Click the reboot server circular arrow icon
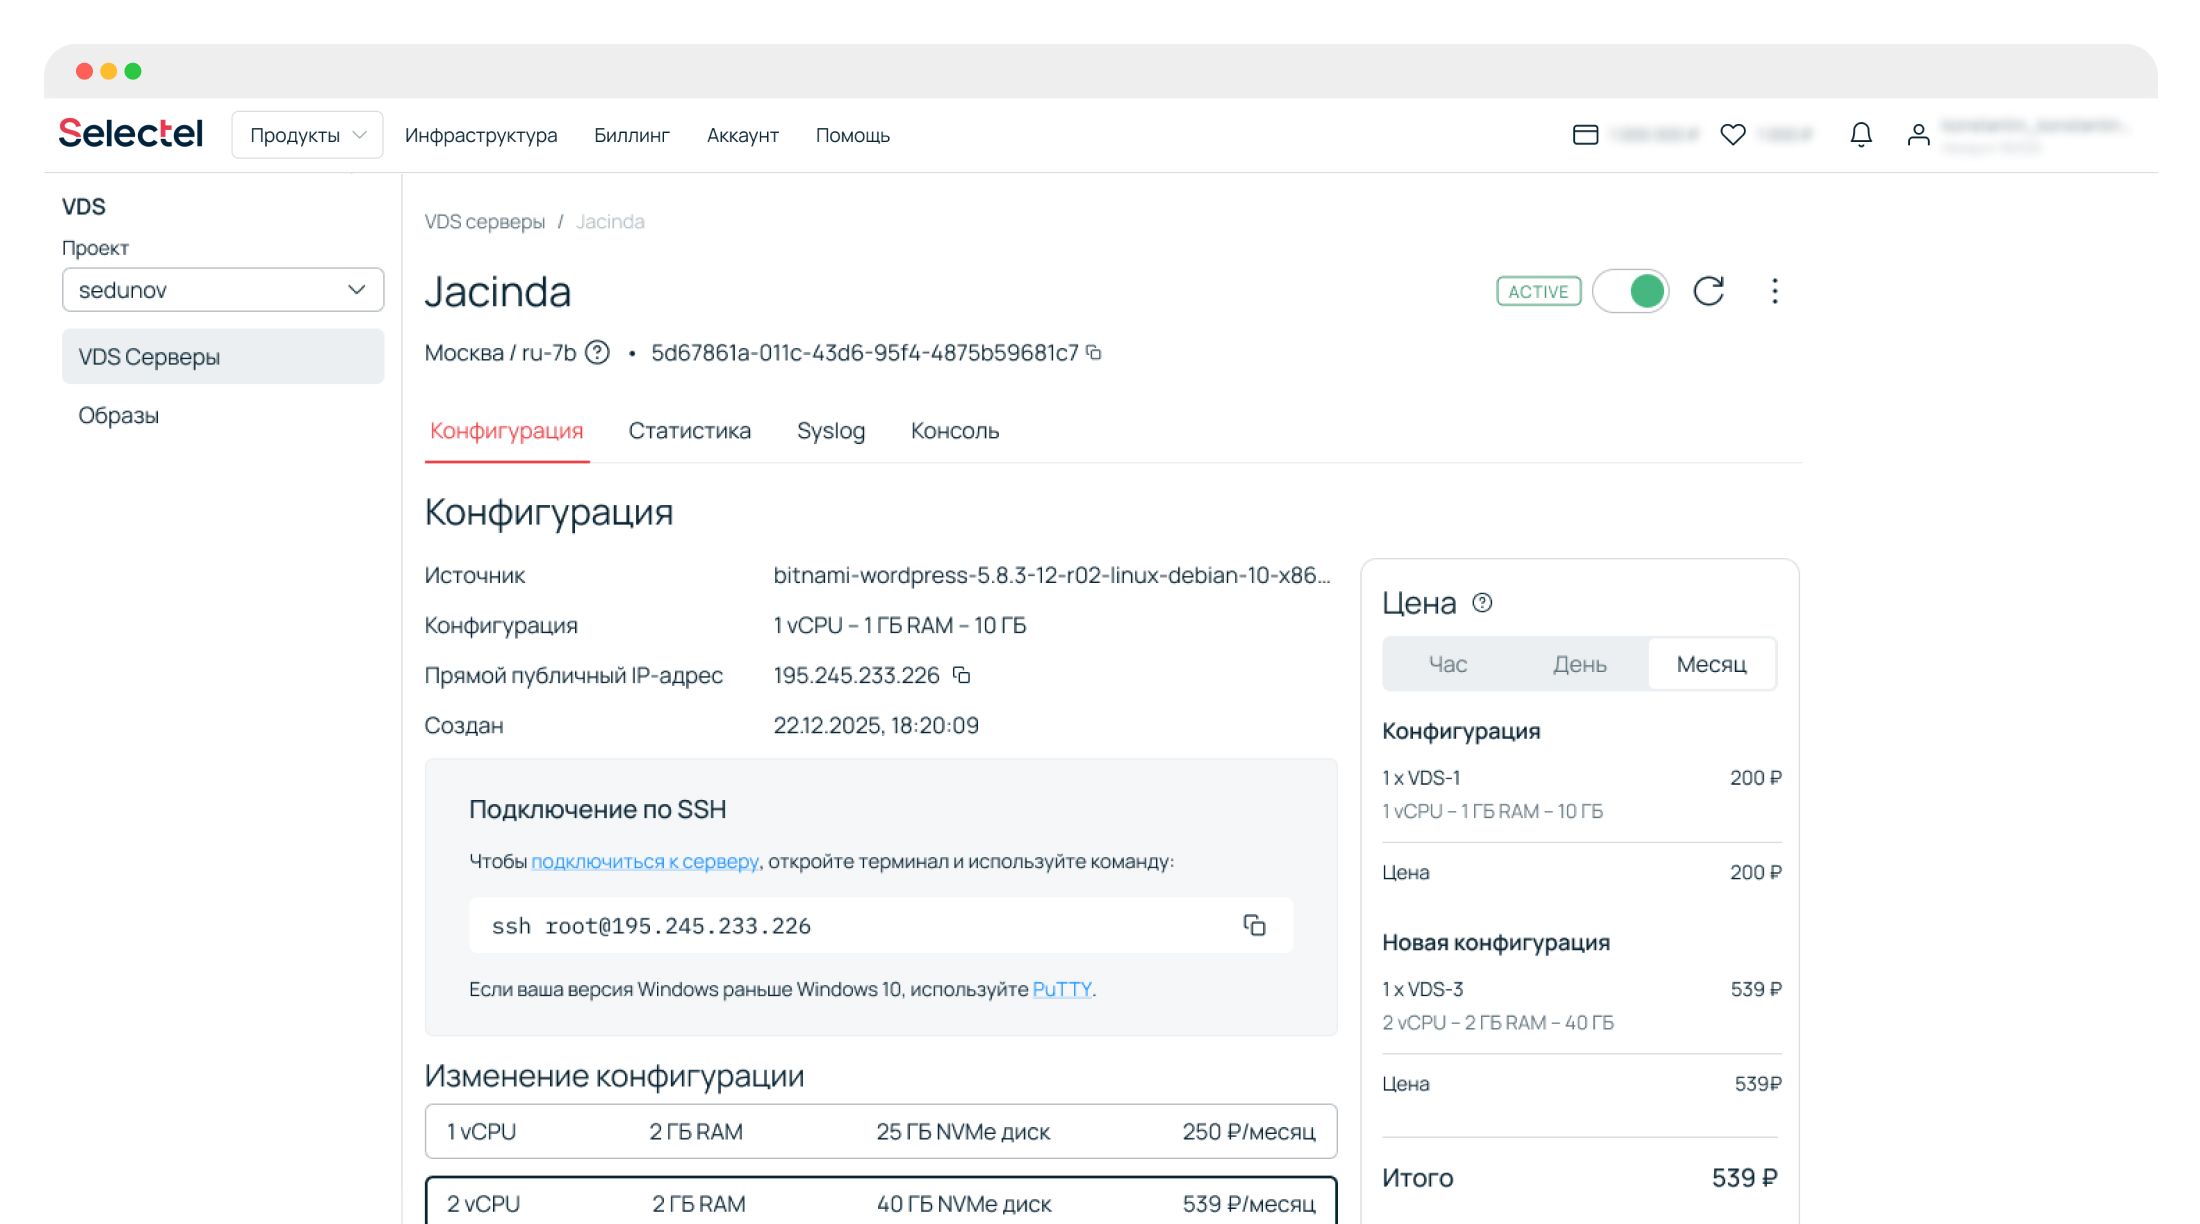 click(x=1708, y=291)
